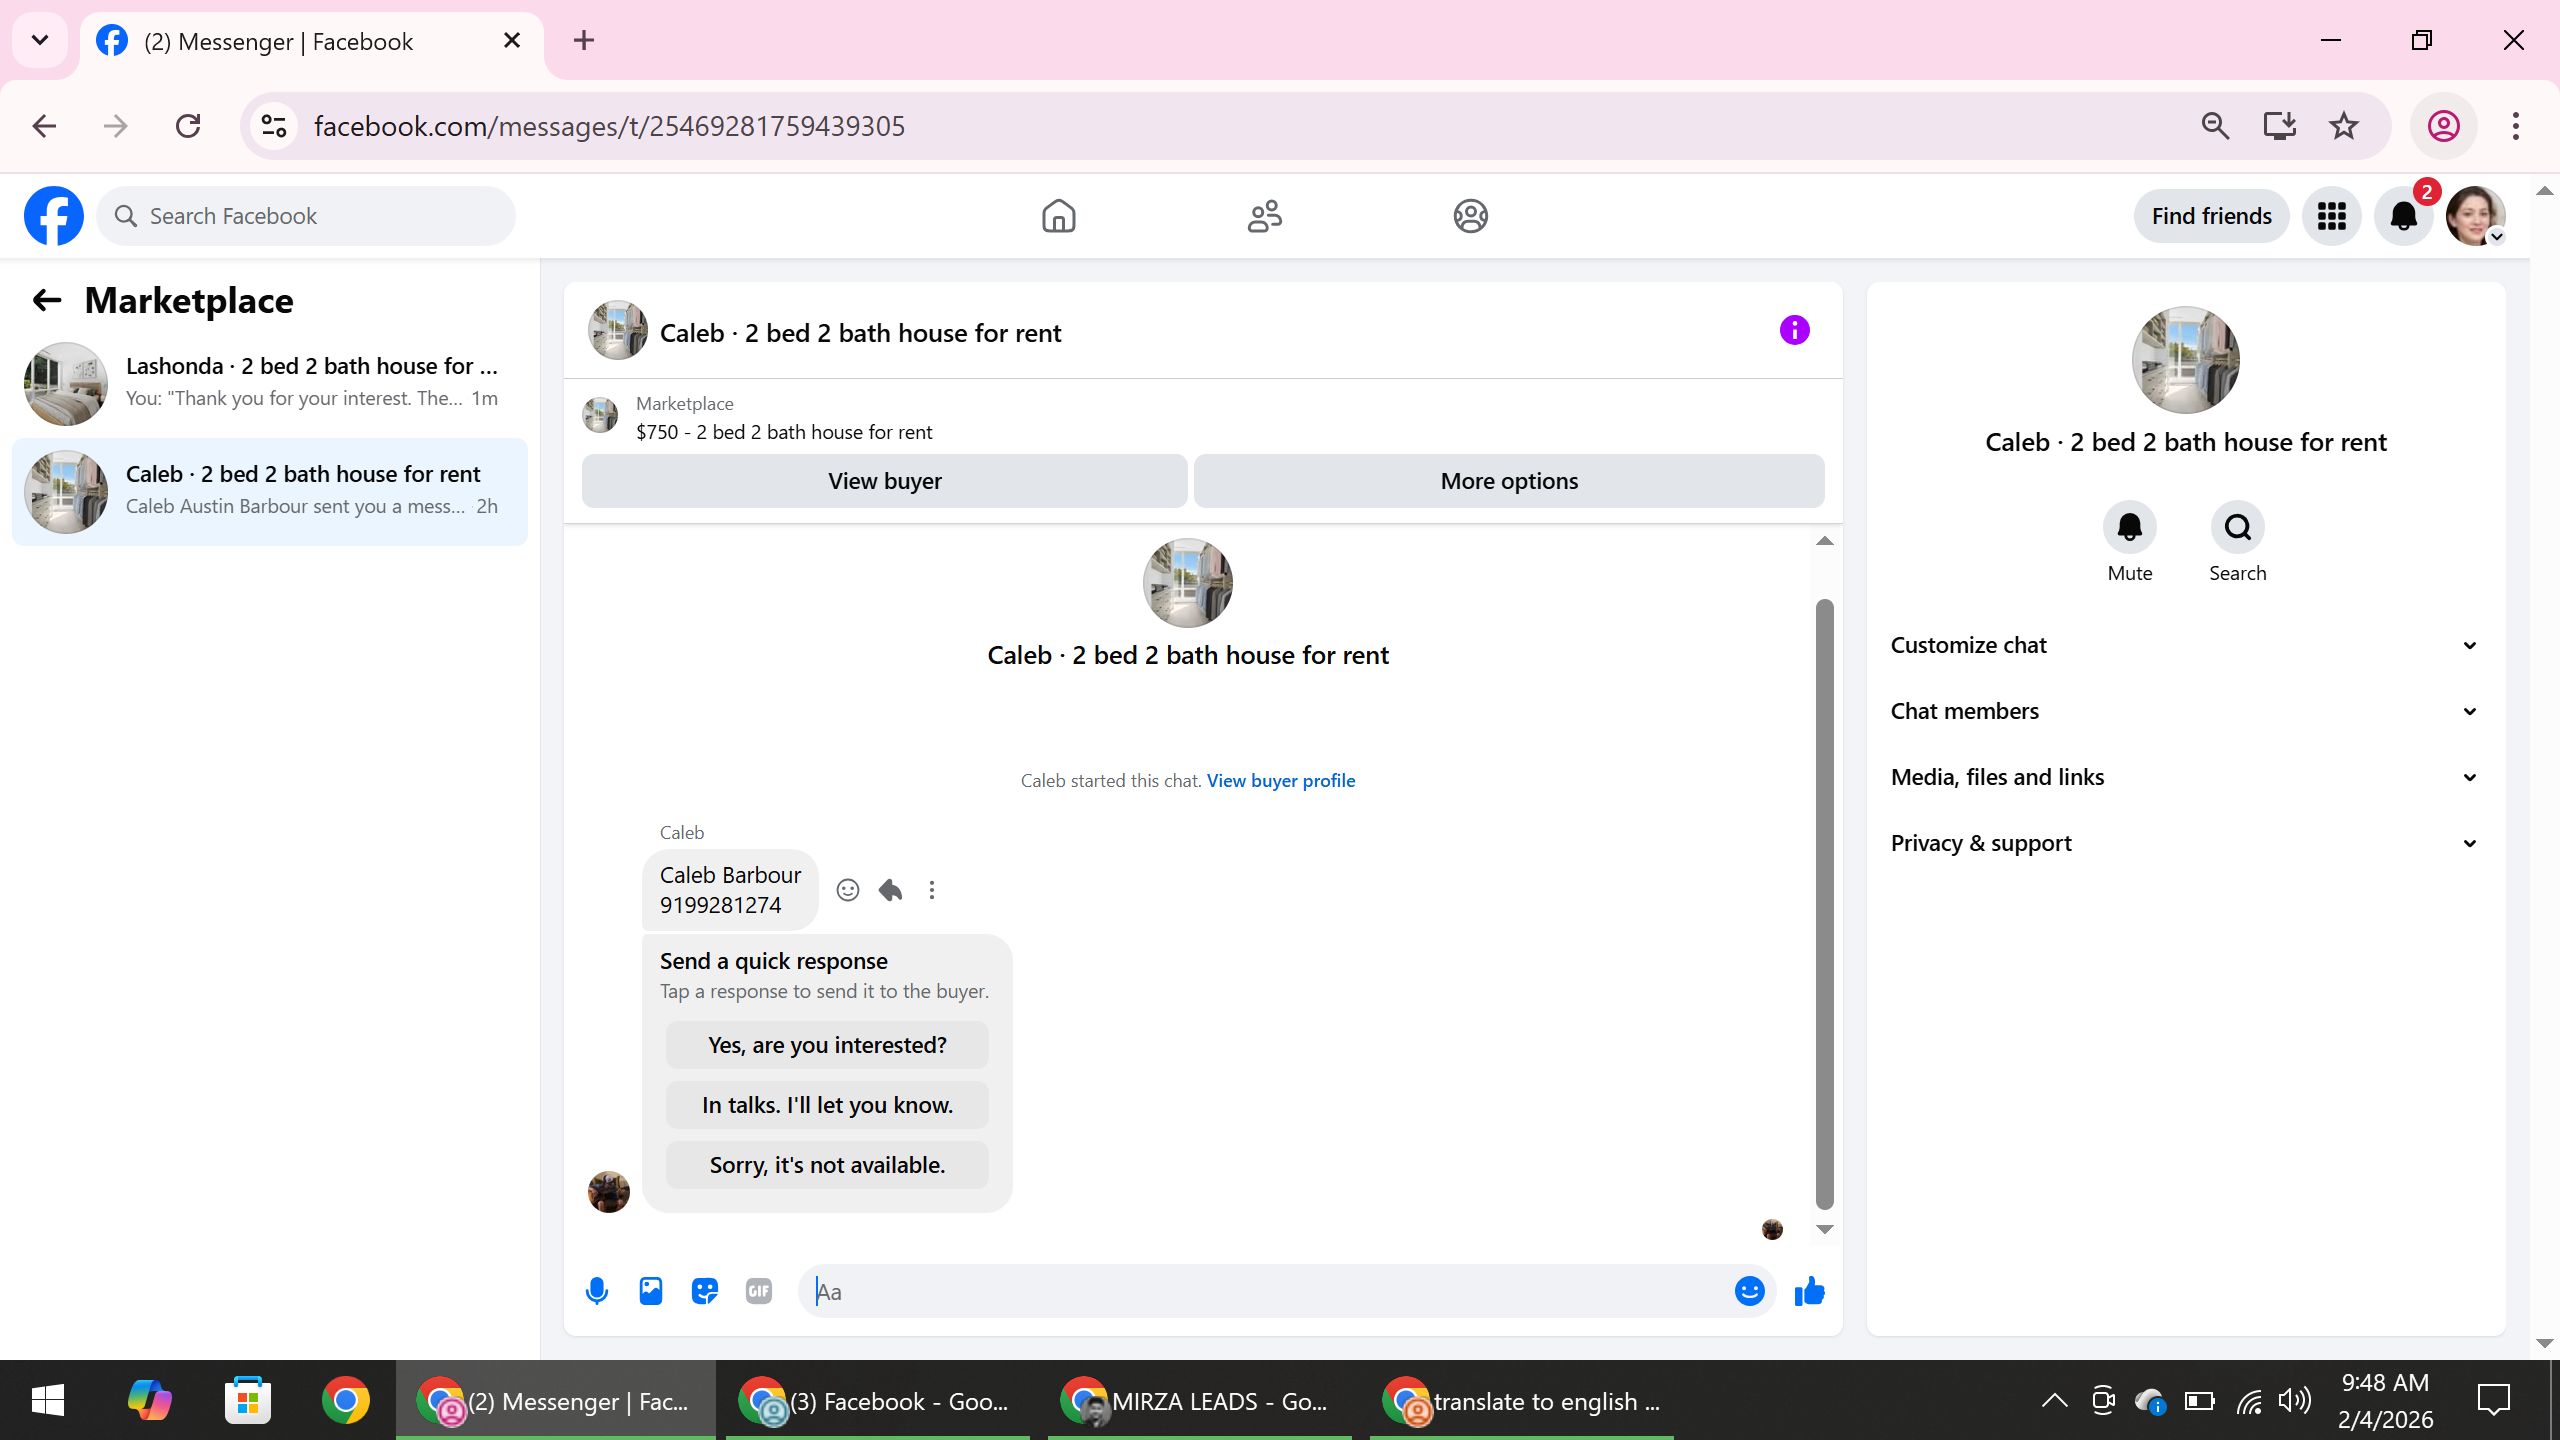
Task: Expand the Customize chat section
Action: 2185,645
